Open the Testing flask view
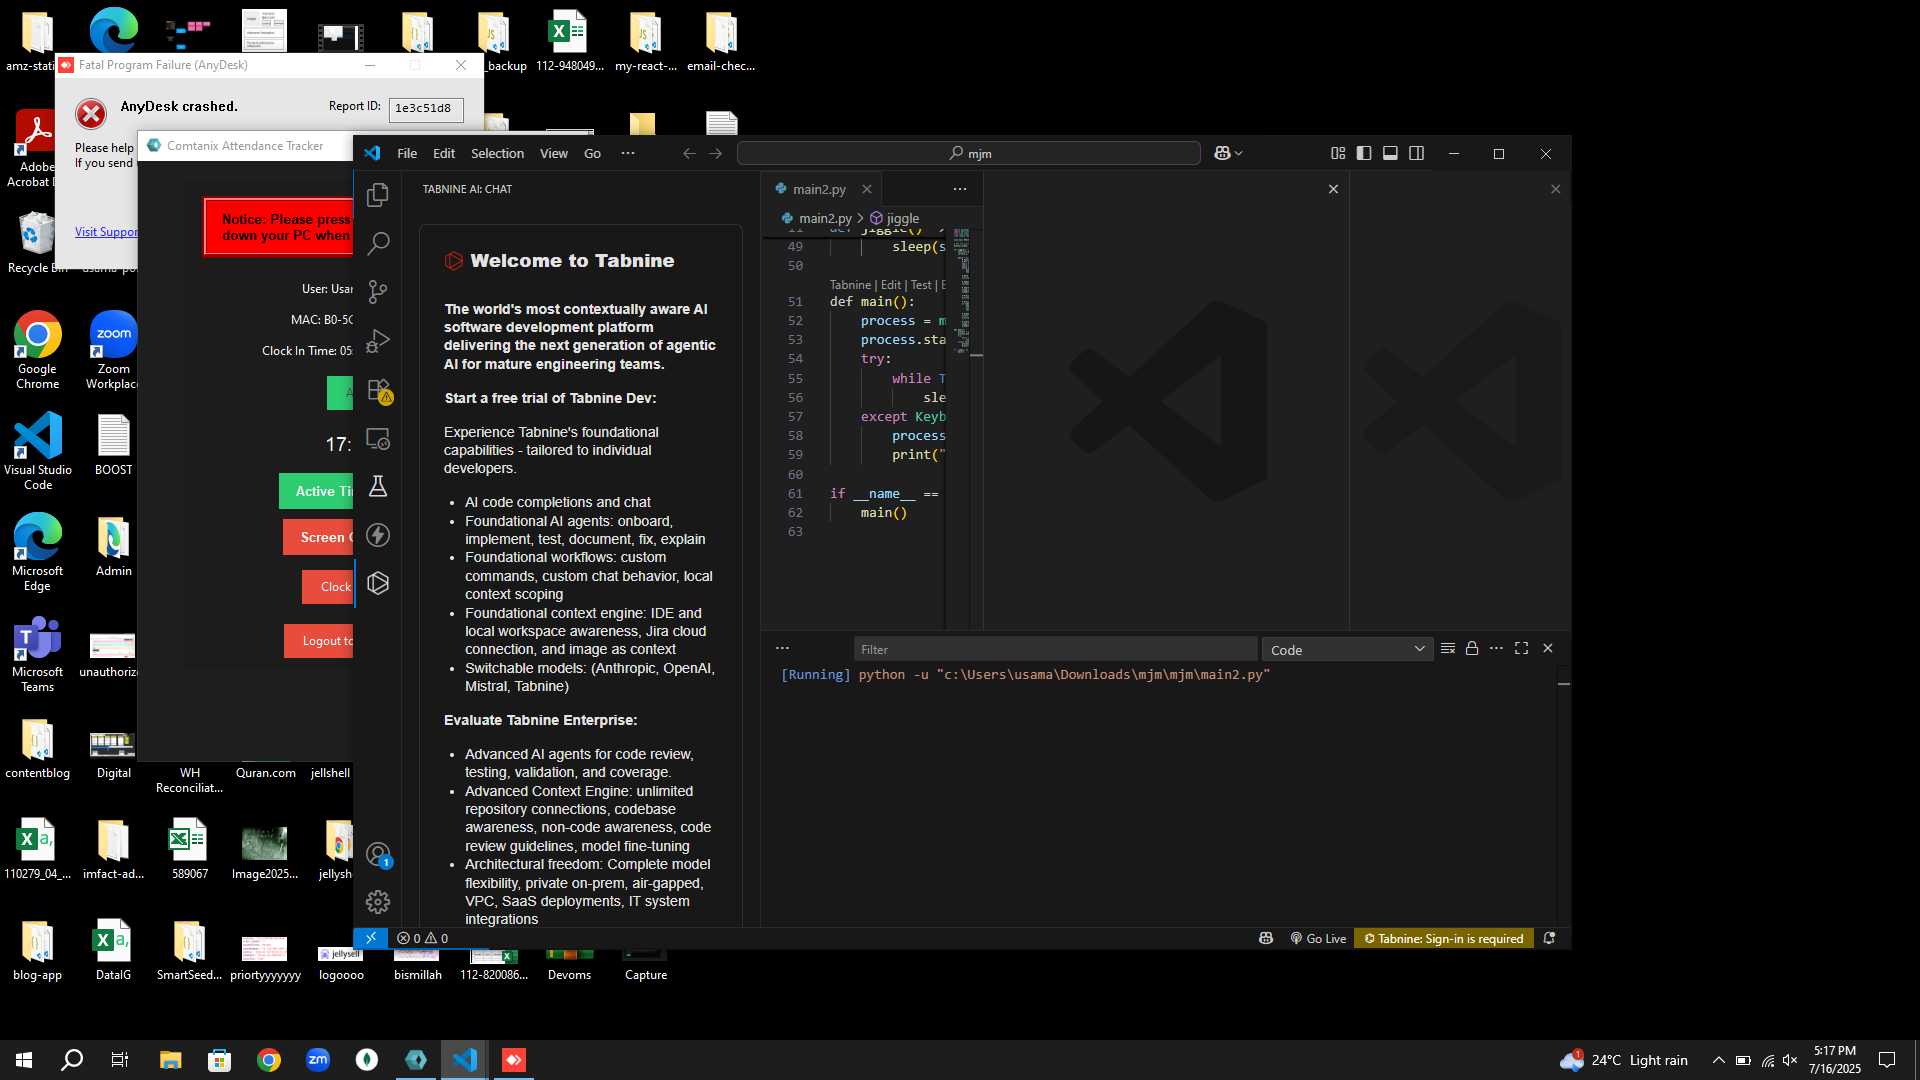The width and height of the screenshot is (1920, 1080). [378, 487]
